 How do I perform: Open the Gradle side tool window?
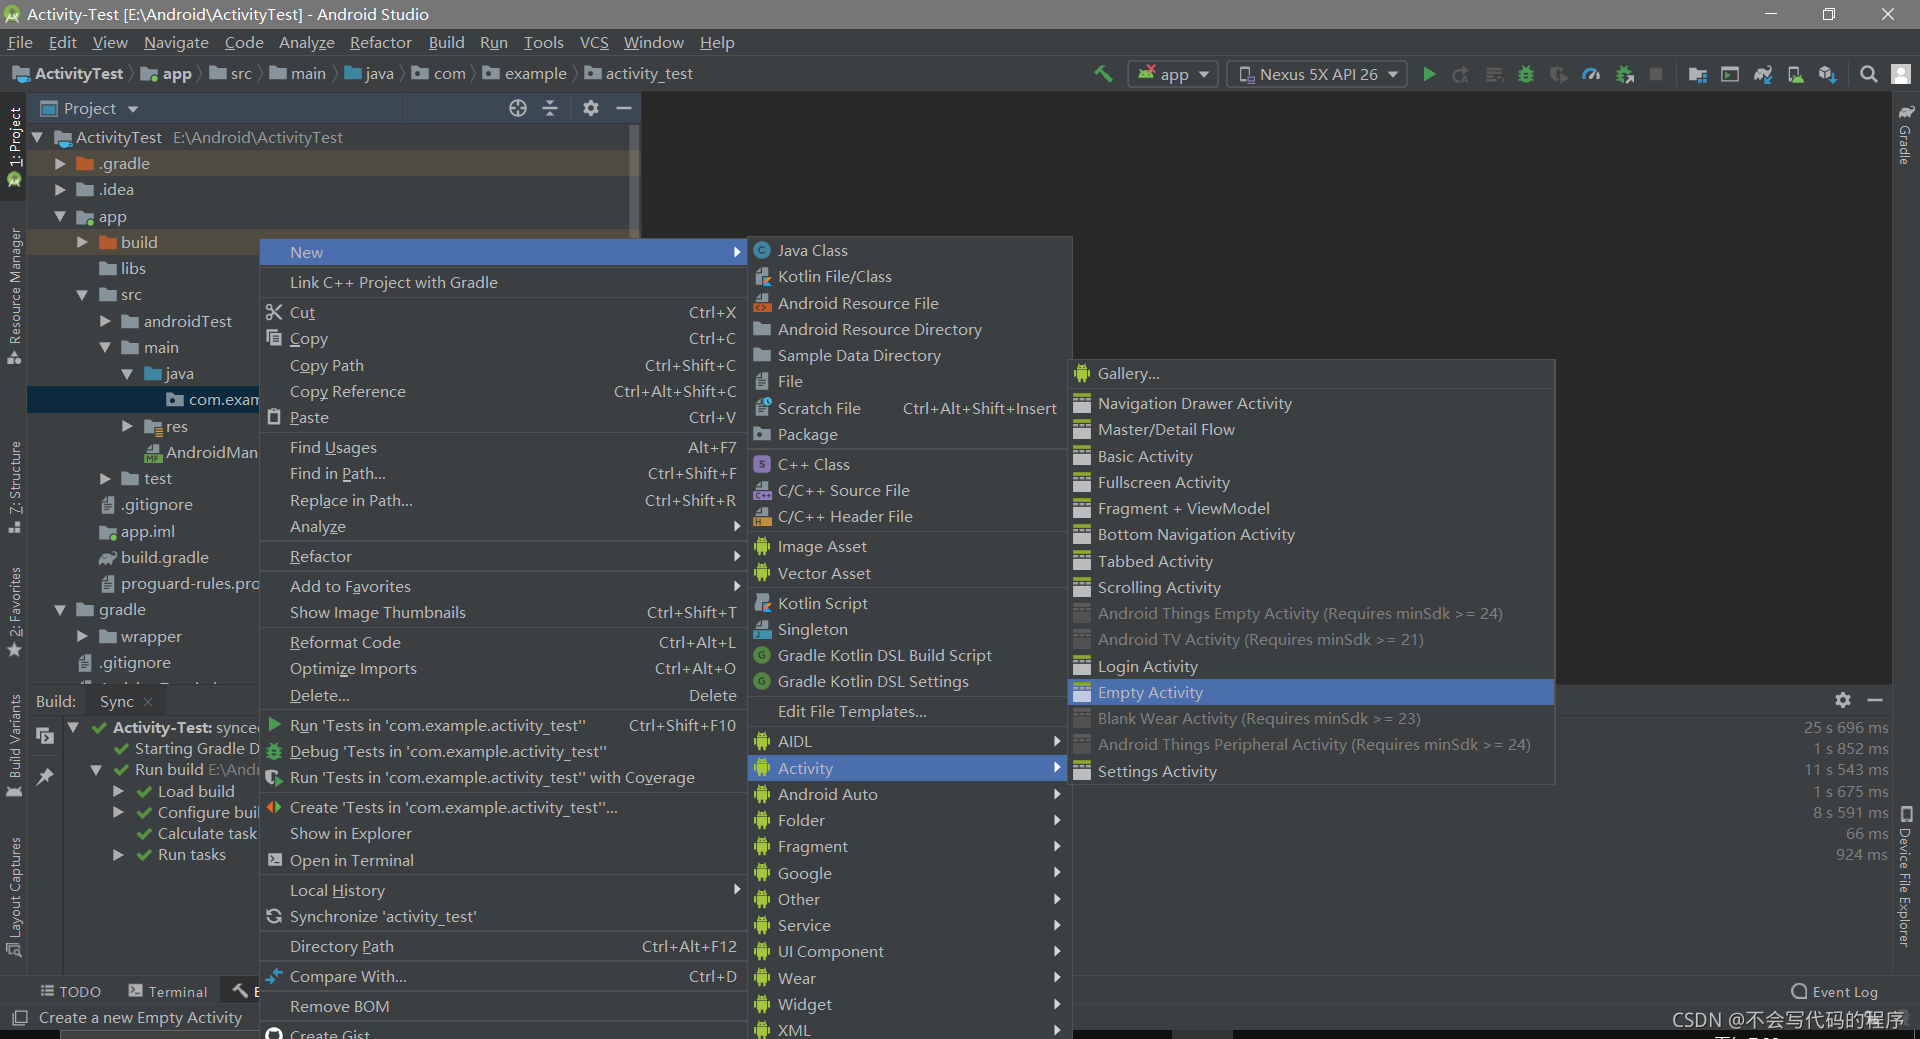(x=1905, y=136)
